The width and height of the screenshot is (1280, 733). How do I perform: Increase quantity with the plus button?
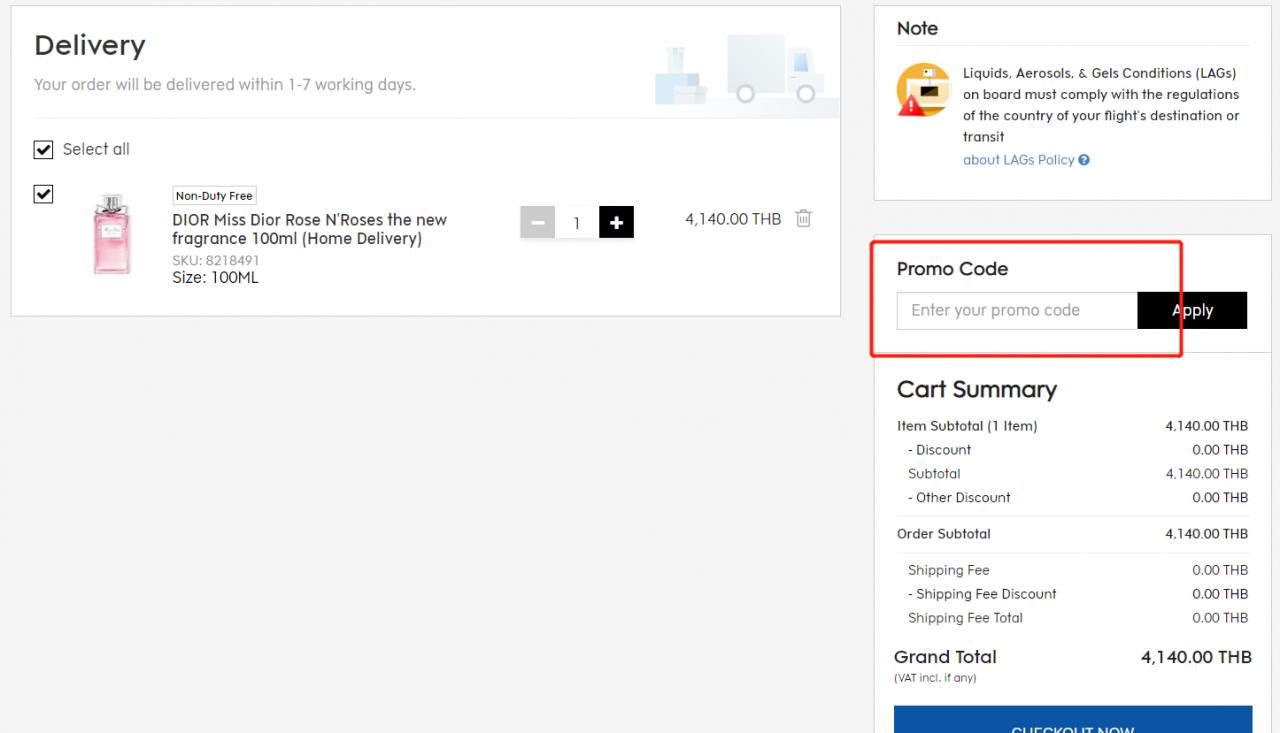616,223
